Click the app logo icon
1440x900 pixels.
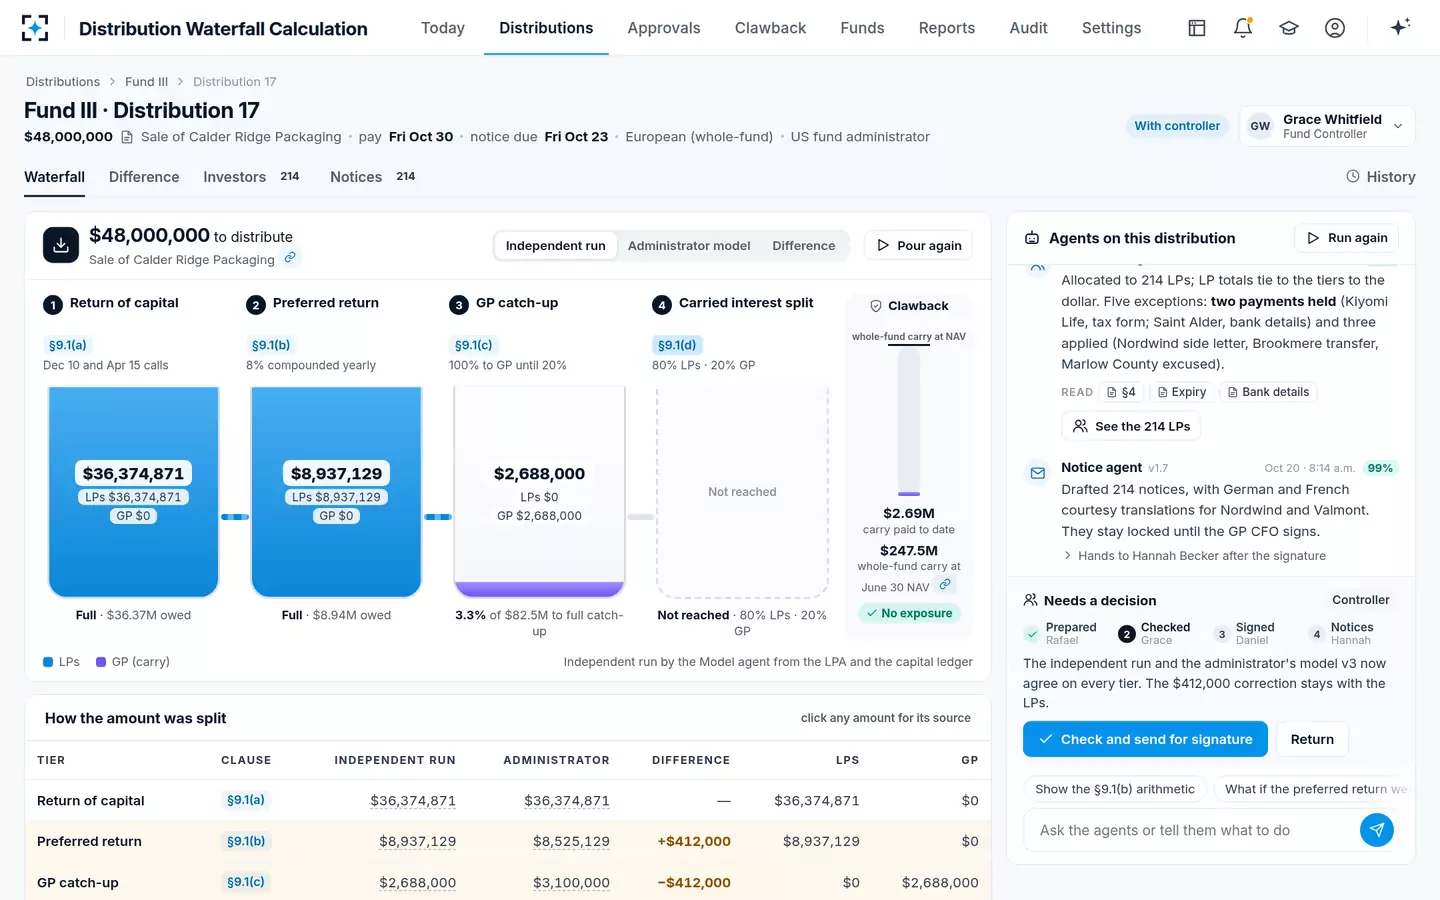[35, 28]
